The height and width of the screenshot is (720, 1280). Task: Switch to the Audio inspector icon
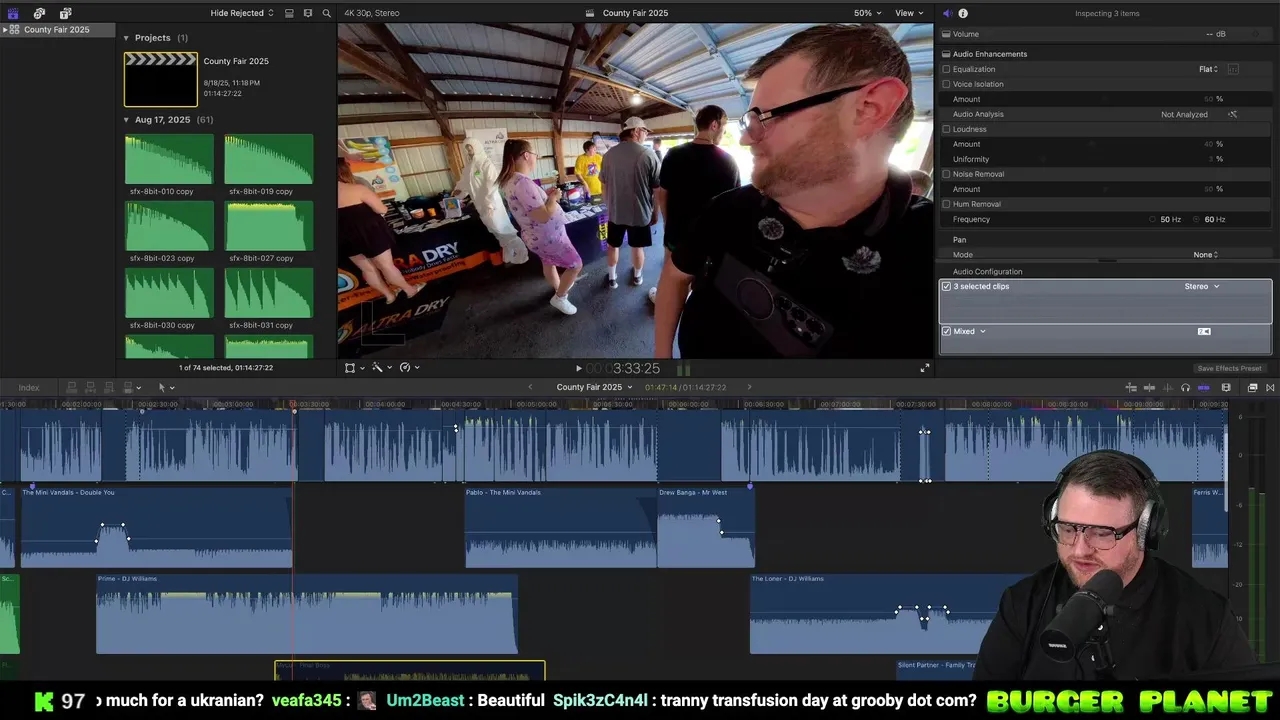947,13
